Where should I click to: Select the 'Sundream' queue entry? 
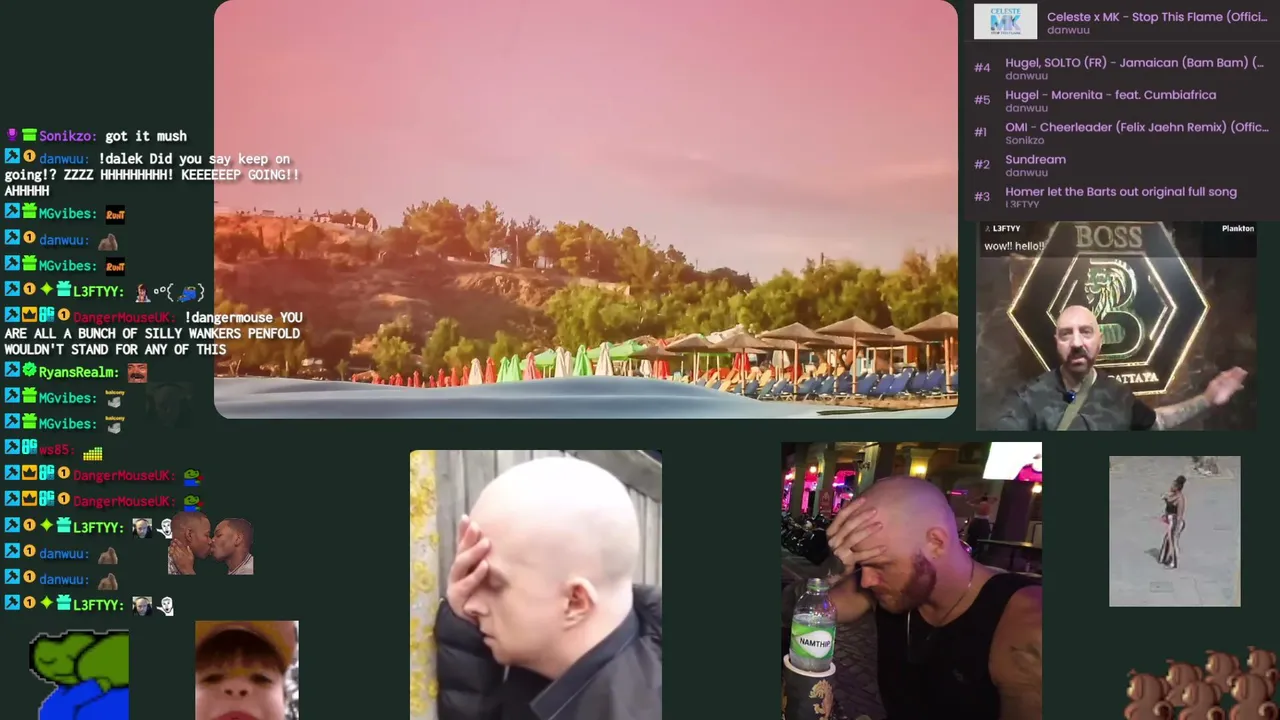tap(1035, 159)
